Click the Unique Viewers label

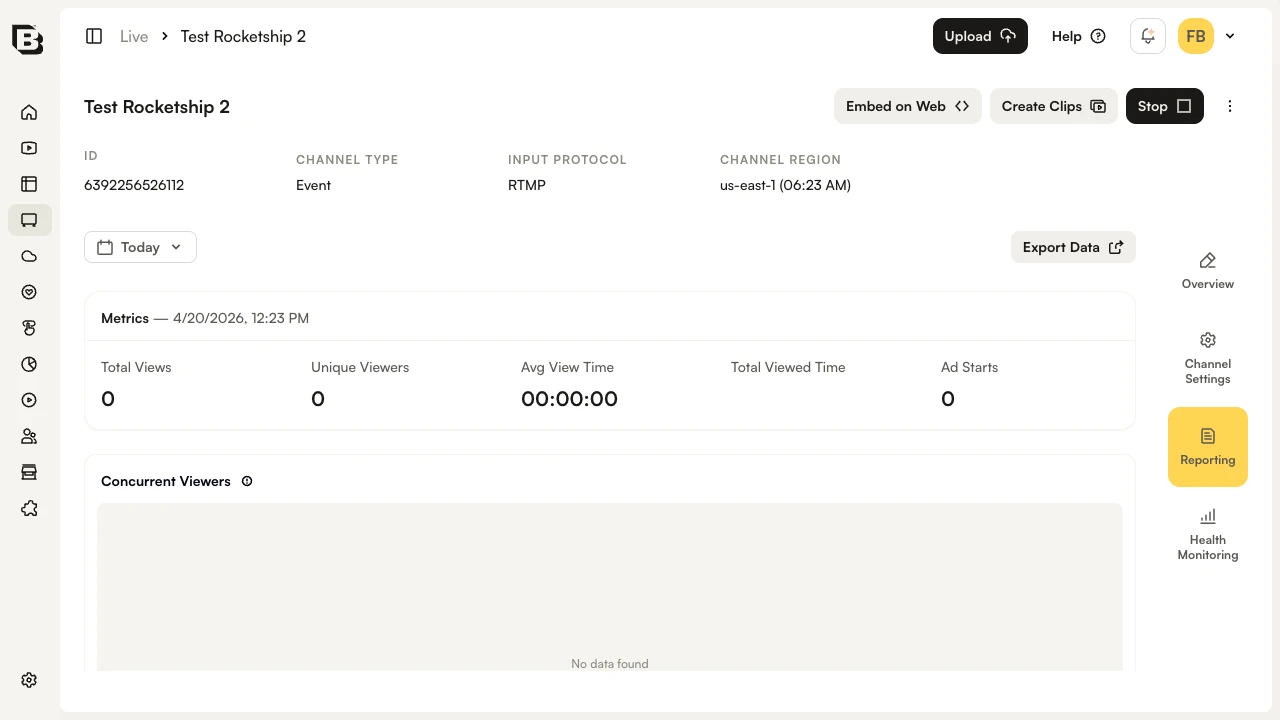coord(360,367)
